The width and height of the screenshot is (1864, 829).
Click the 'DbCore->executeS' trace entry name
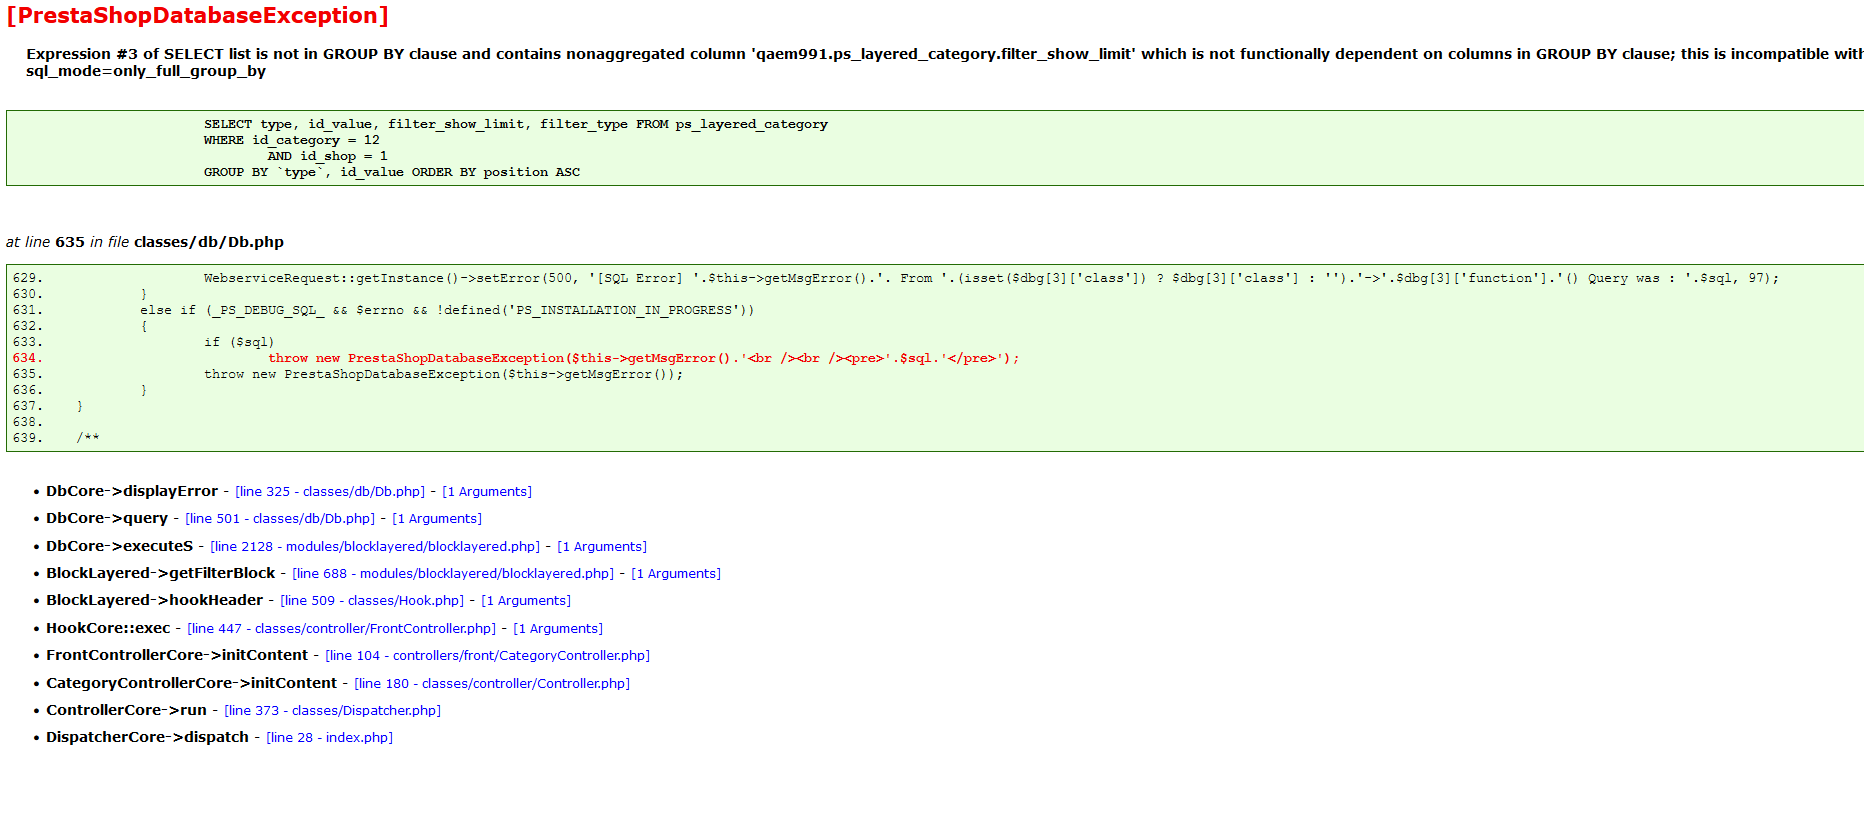coord(120,546)
